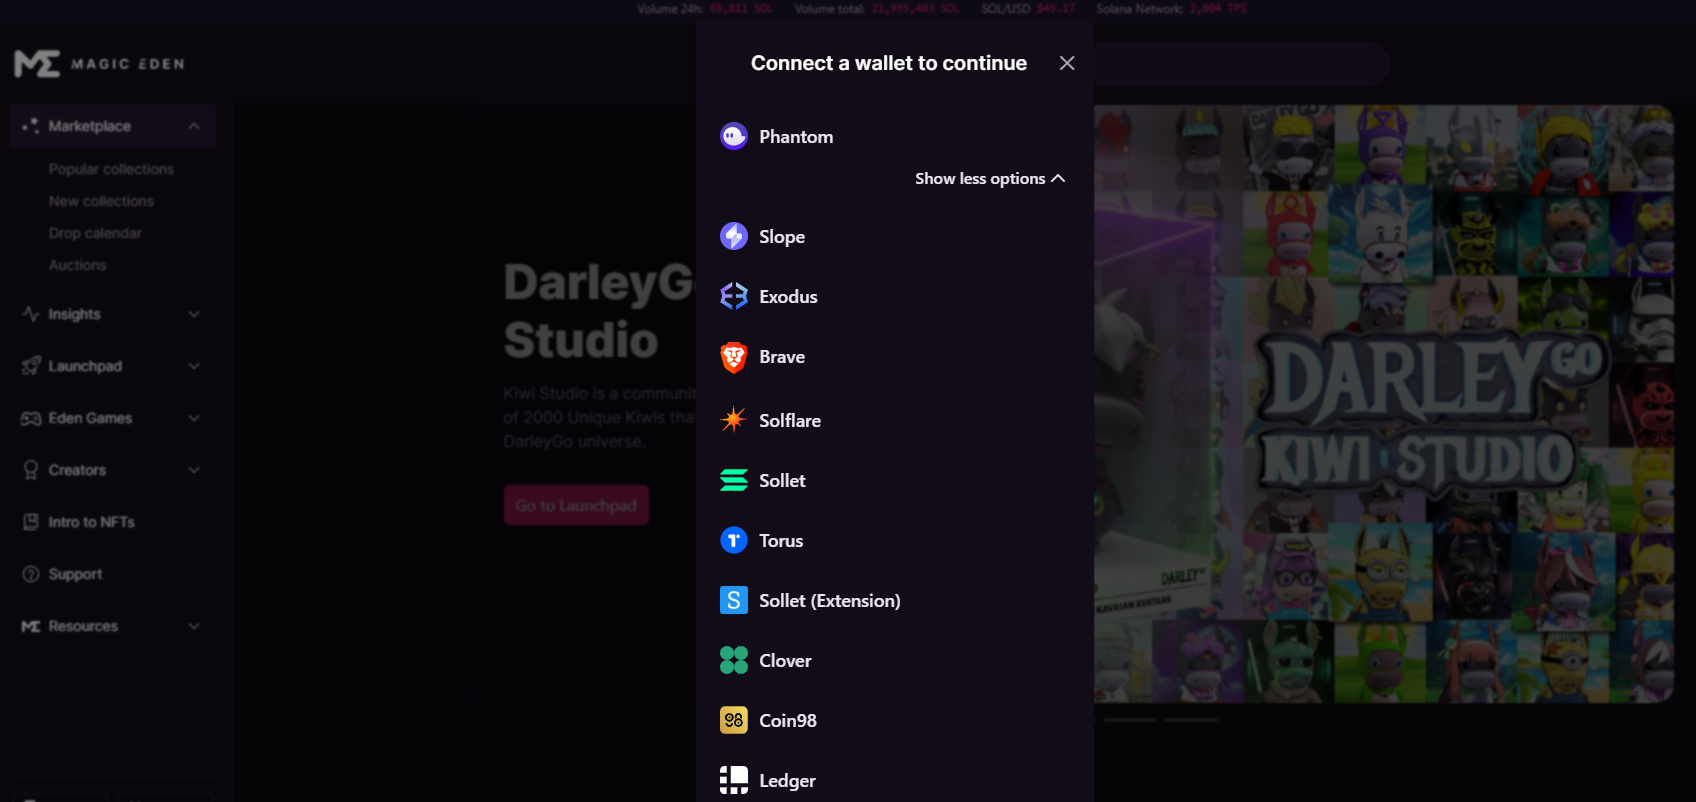Screen dimensions: 1696x802
Task: Expand the Resources menu chevron
Action: (x=194, y=626)
